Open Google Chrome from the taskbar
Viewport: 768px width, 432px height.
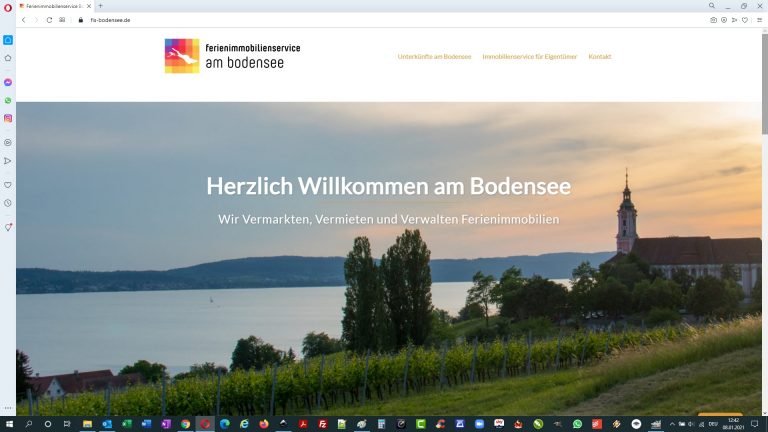coord(185,424)
